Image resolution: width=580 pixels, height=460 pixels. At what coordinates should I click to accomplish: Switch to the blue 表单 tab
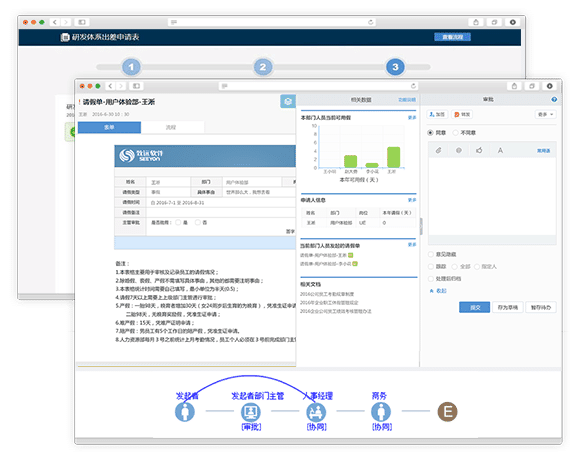click(109, 127)
